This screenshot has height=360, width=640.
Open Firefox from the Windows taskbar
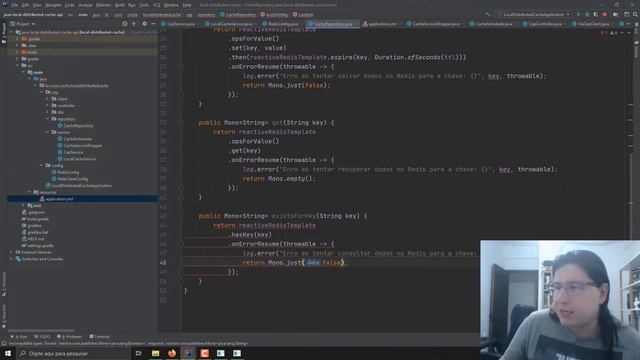point(172,353)
